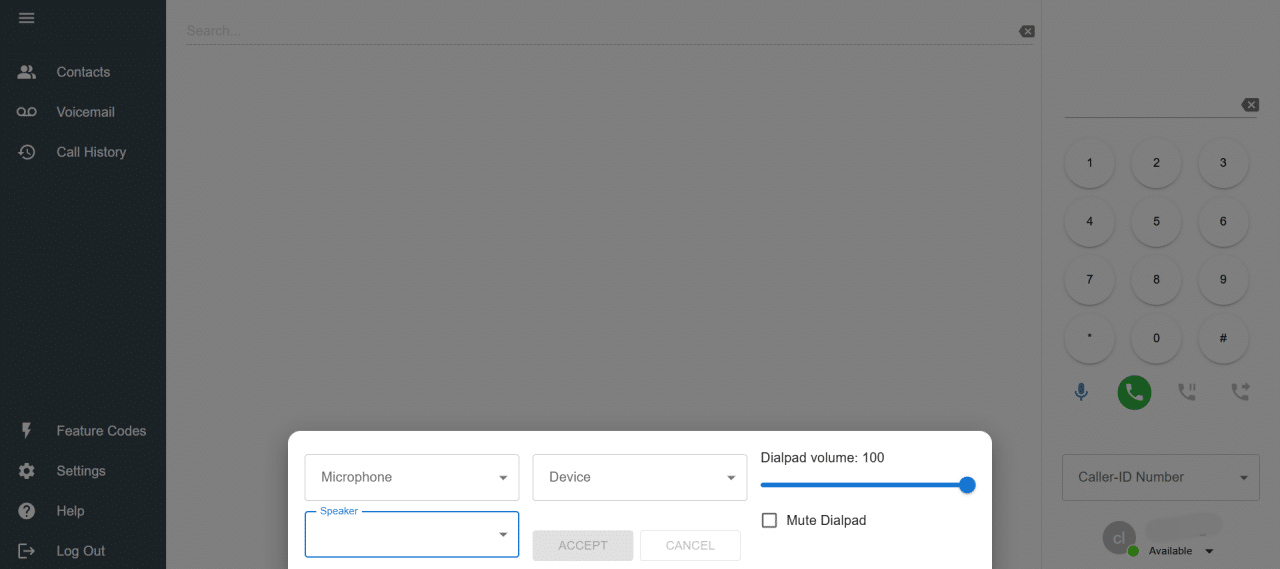1280x569 pixels.
Task: Dial digit 6 on keypad
Action: tap(1223, 222)
